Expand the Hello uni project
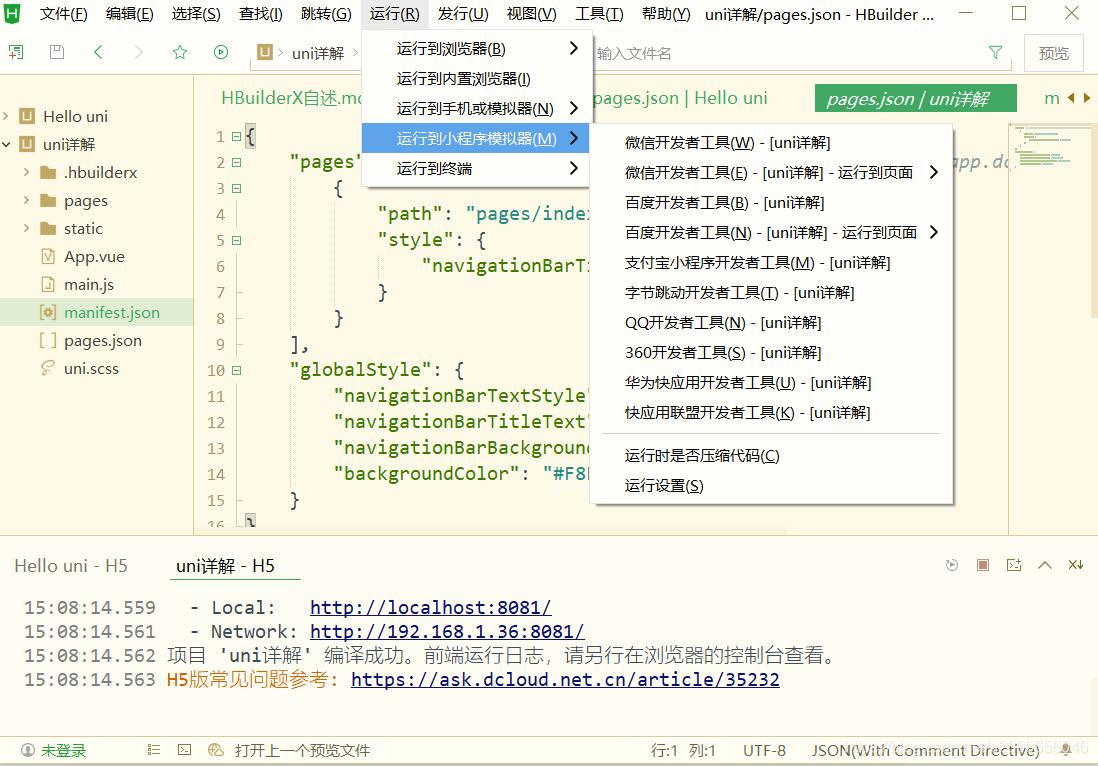1098x766 pixels. 6,116
